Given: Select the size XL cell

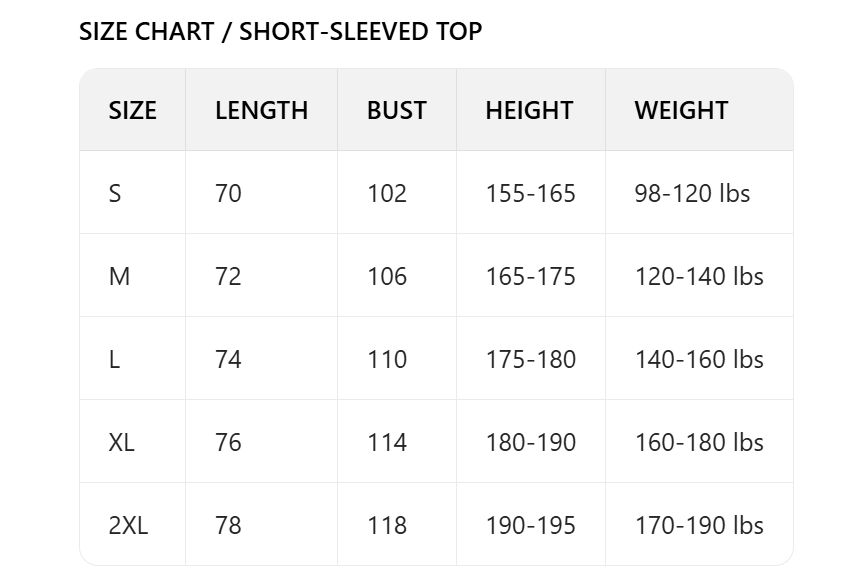Looking at the screenshot, I should click(121, 442).
